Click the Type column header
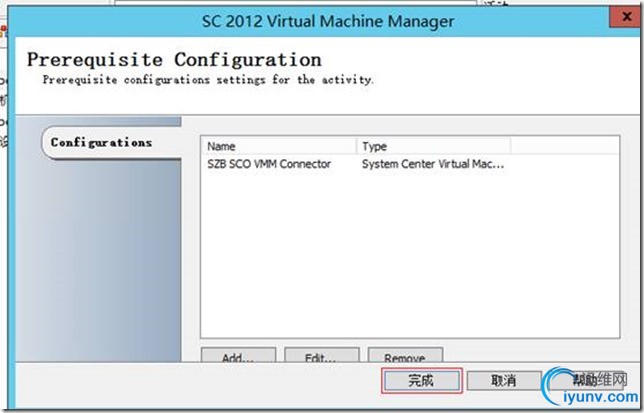This screenshot has width=644, height=413. tap(434, 146)
